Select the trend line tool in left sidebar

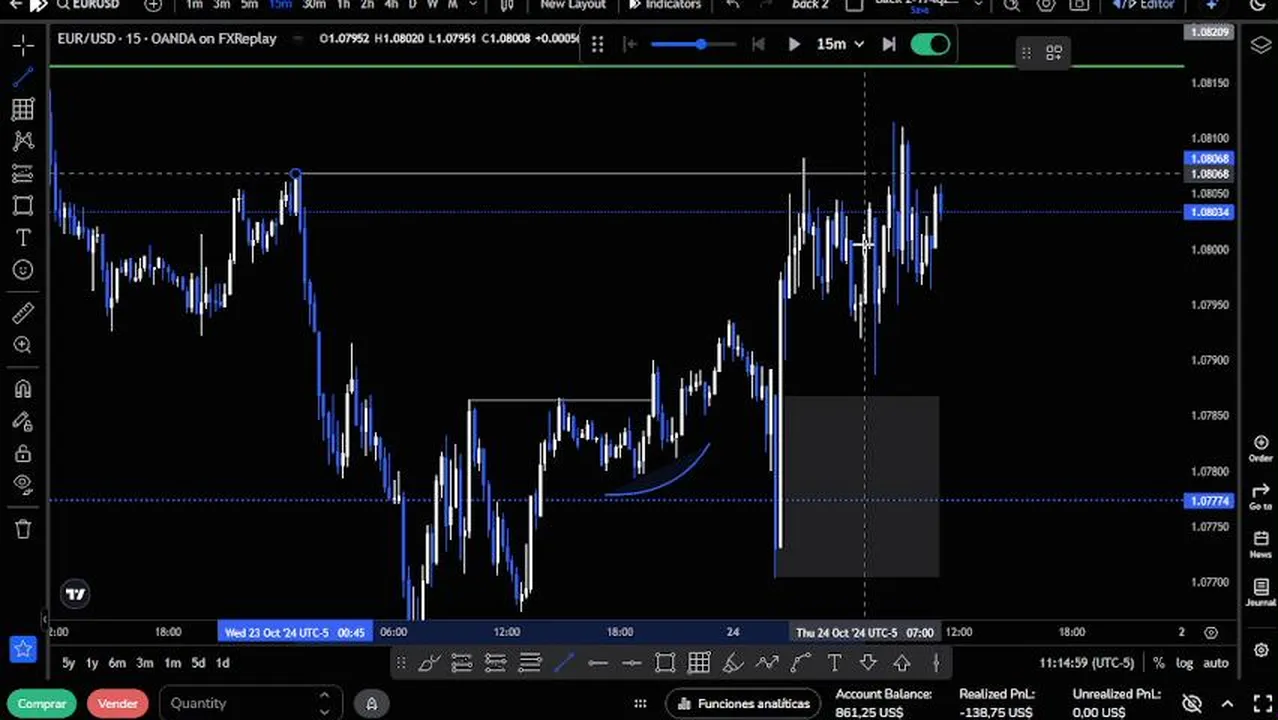23,77
